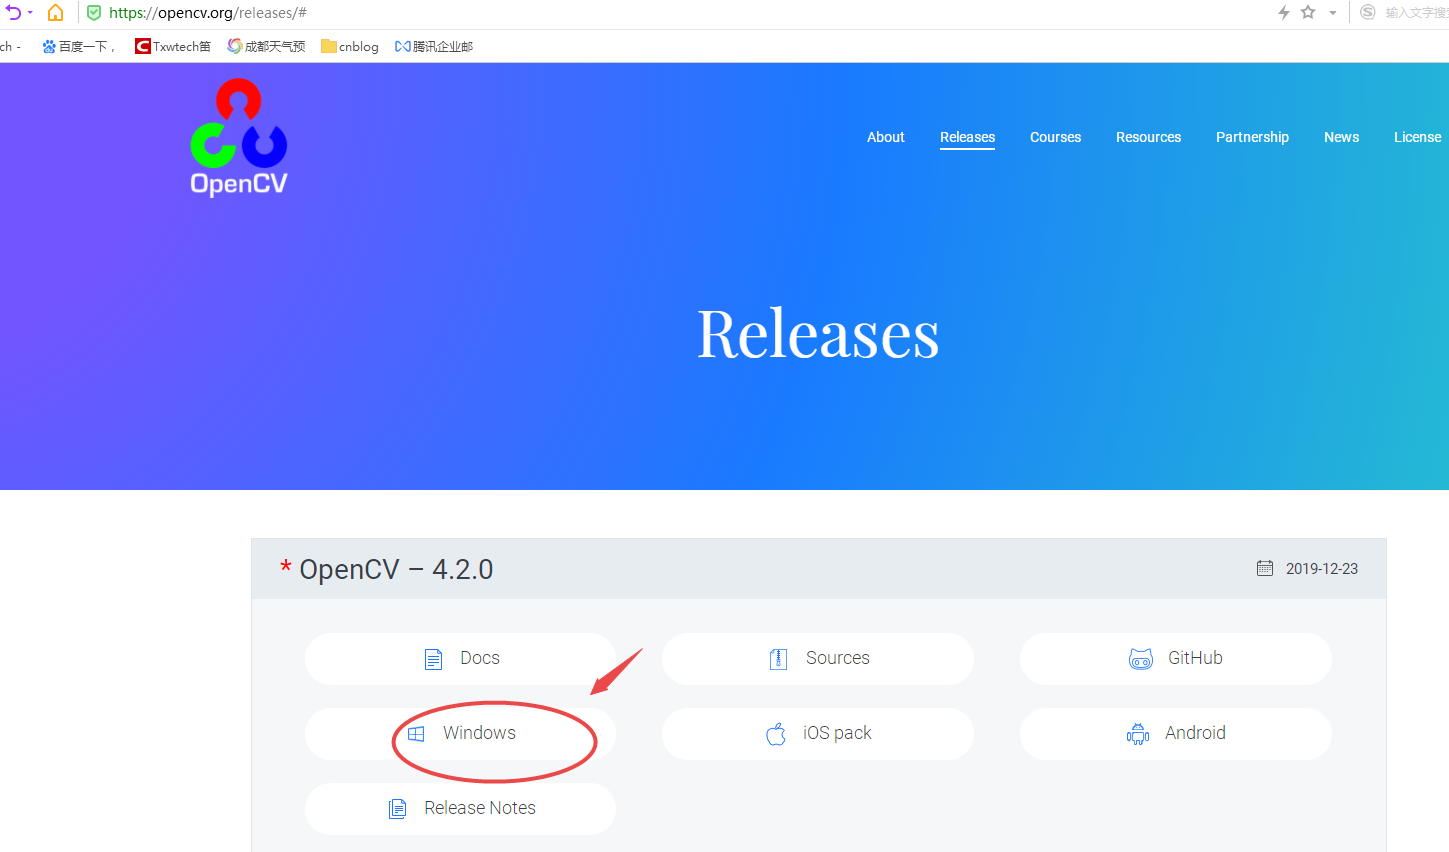Open the 百度一下 bookmark
1449x852 pixels.
(x=78, y=46)
